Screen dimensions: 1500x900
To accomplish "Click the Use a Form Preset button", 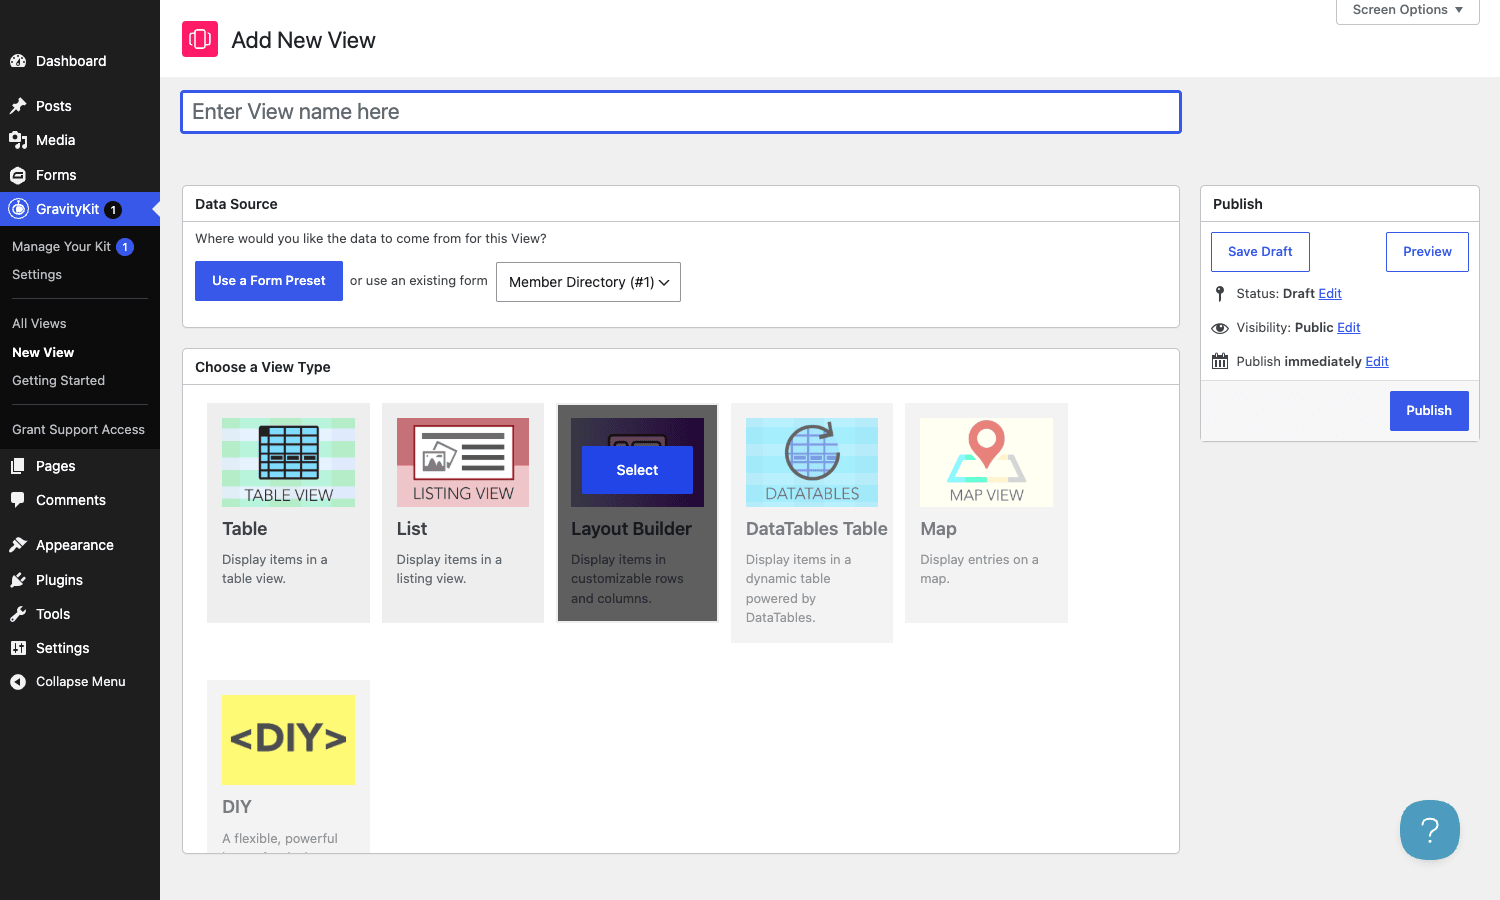I will point(269,281).
